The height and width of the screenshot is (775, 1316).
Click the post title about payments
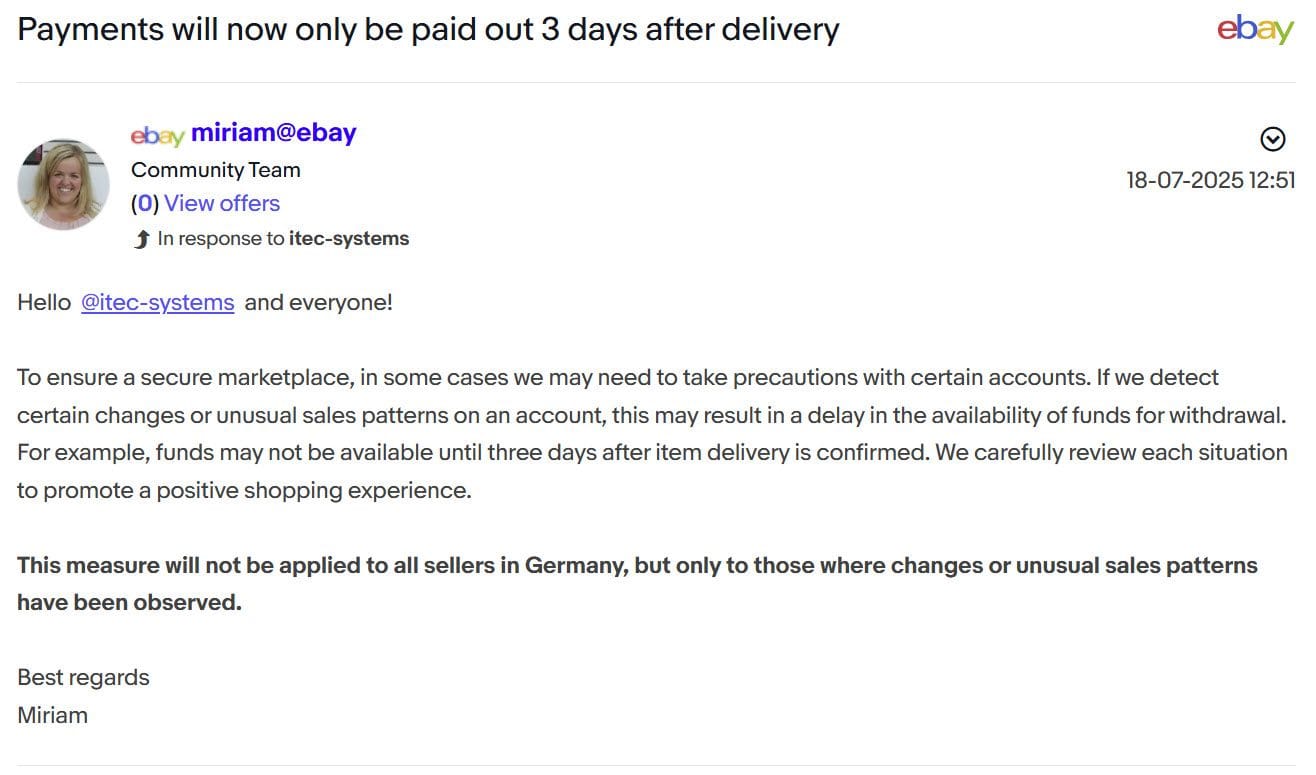[428, 29]
